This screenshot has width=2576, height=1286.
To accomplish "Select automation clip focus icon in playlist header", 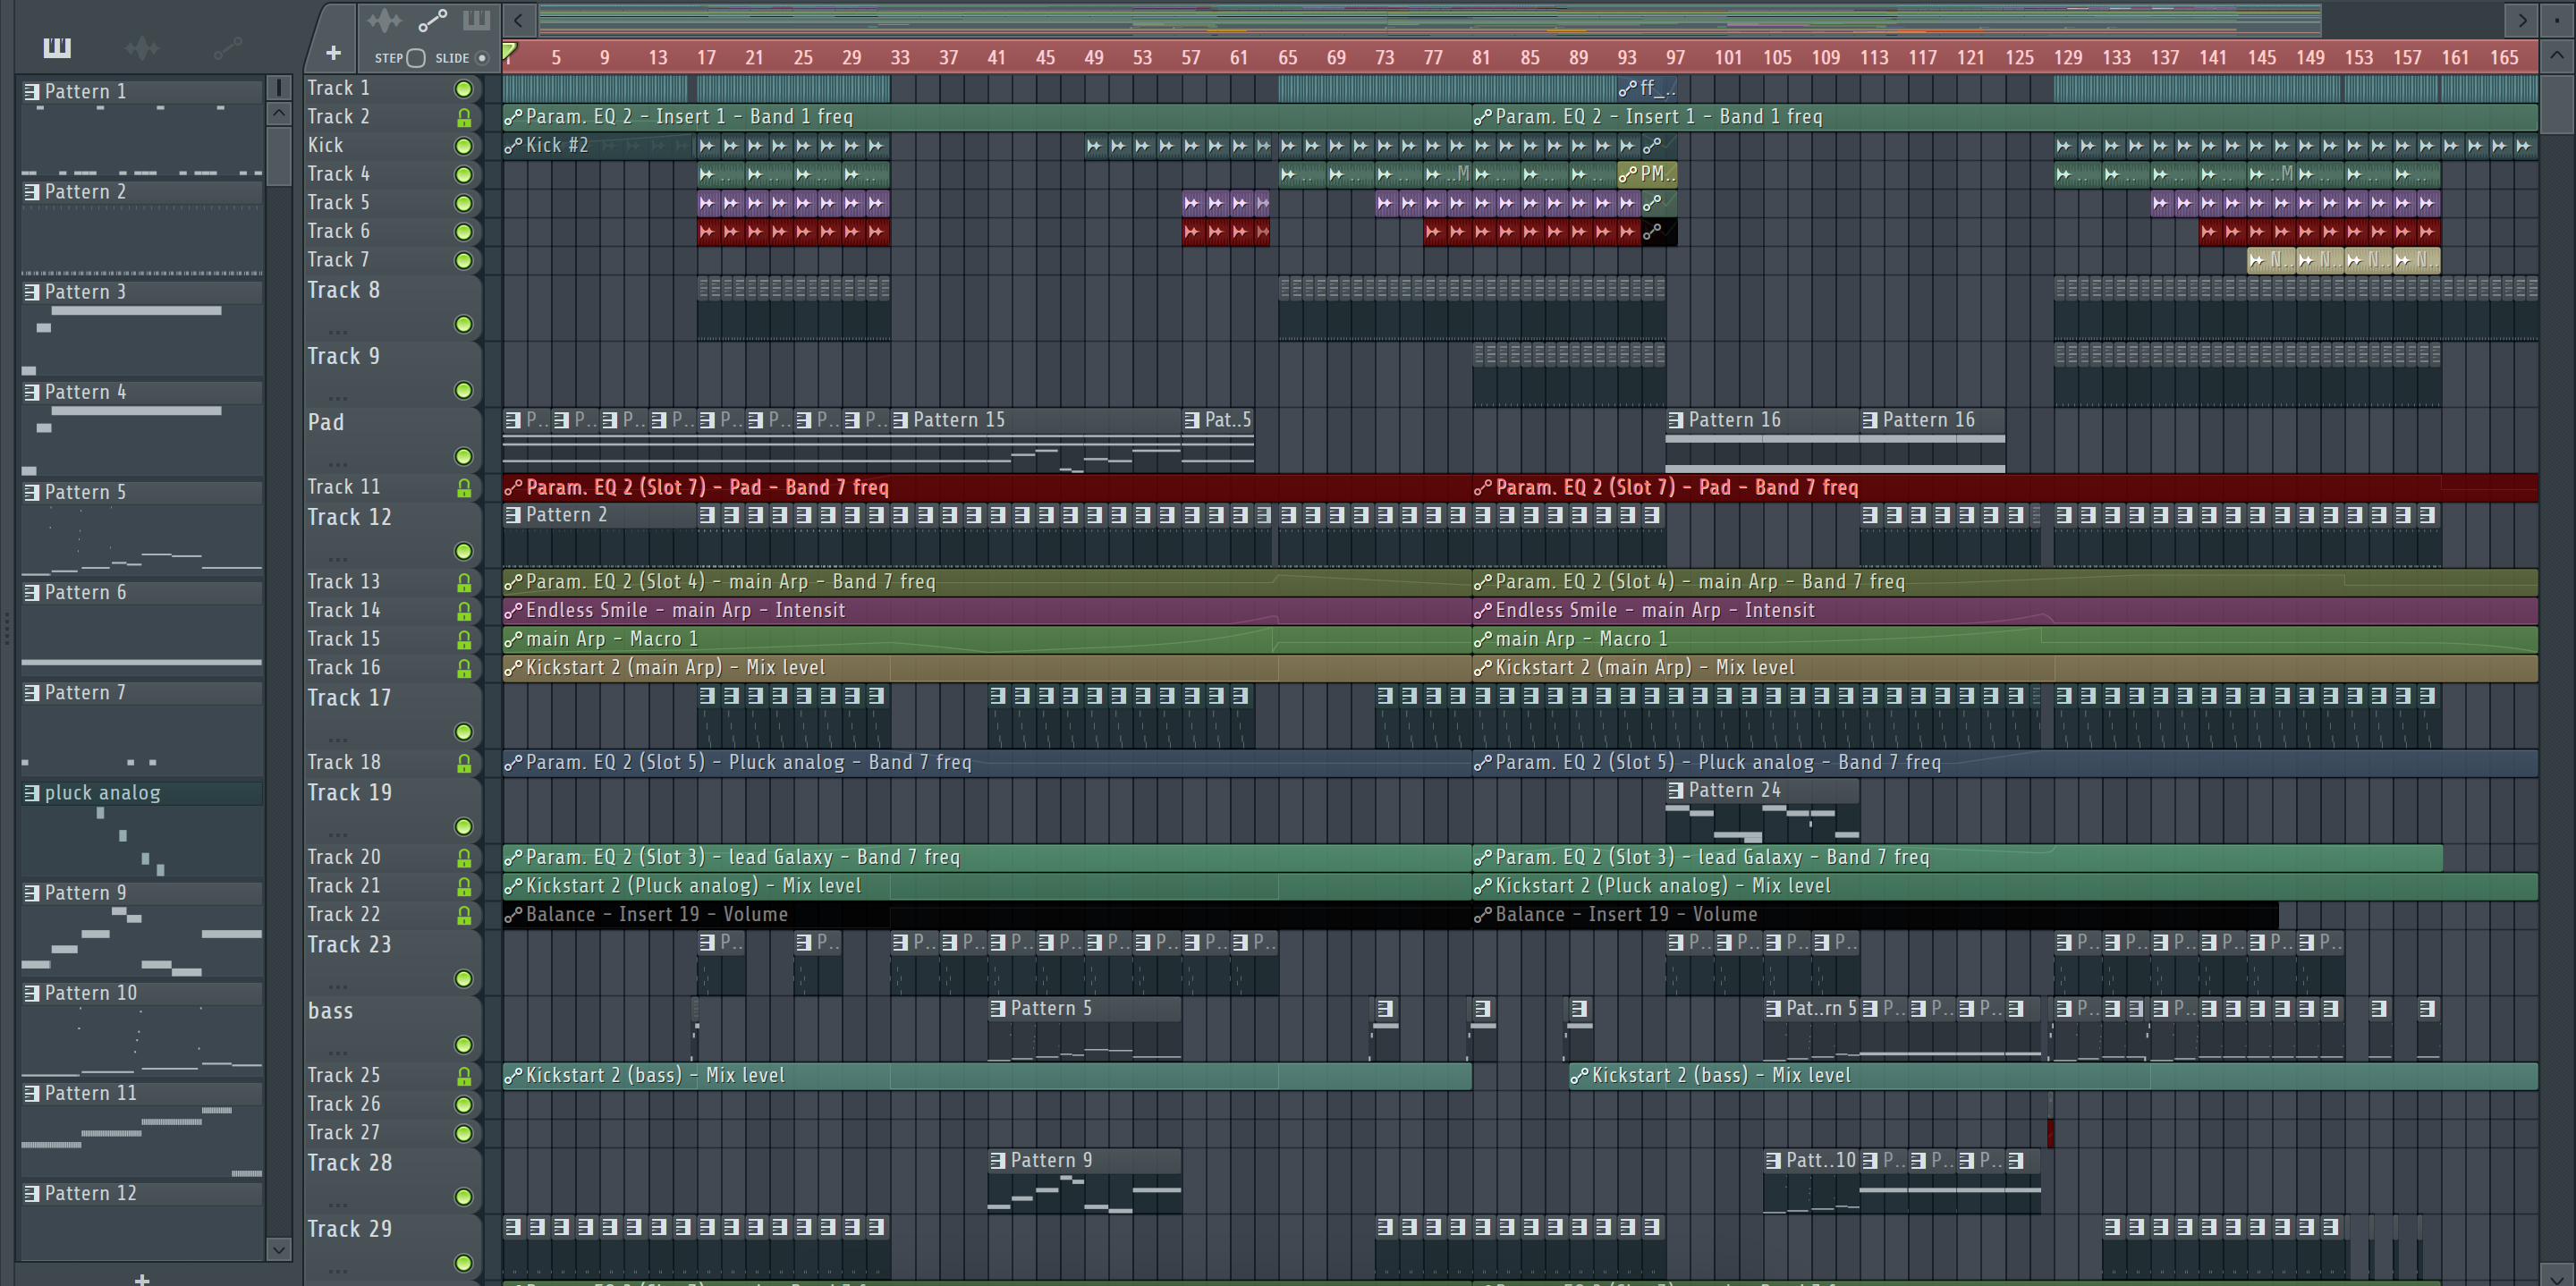I will [432, 20].
